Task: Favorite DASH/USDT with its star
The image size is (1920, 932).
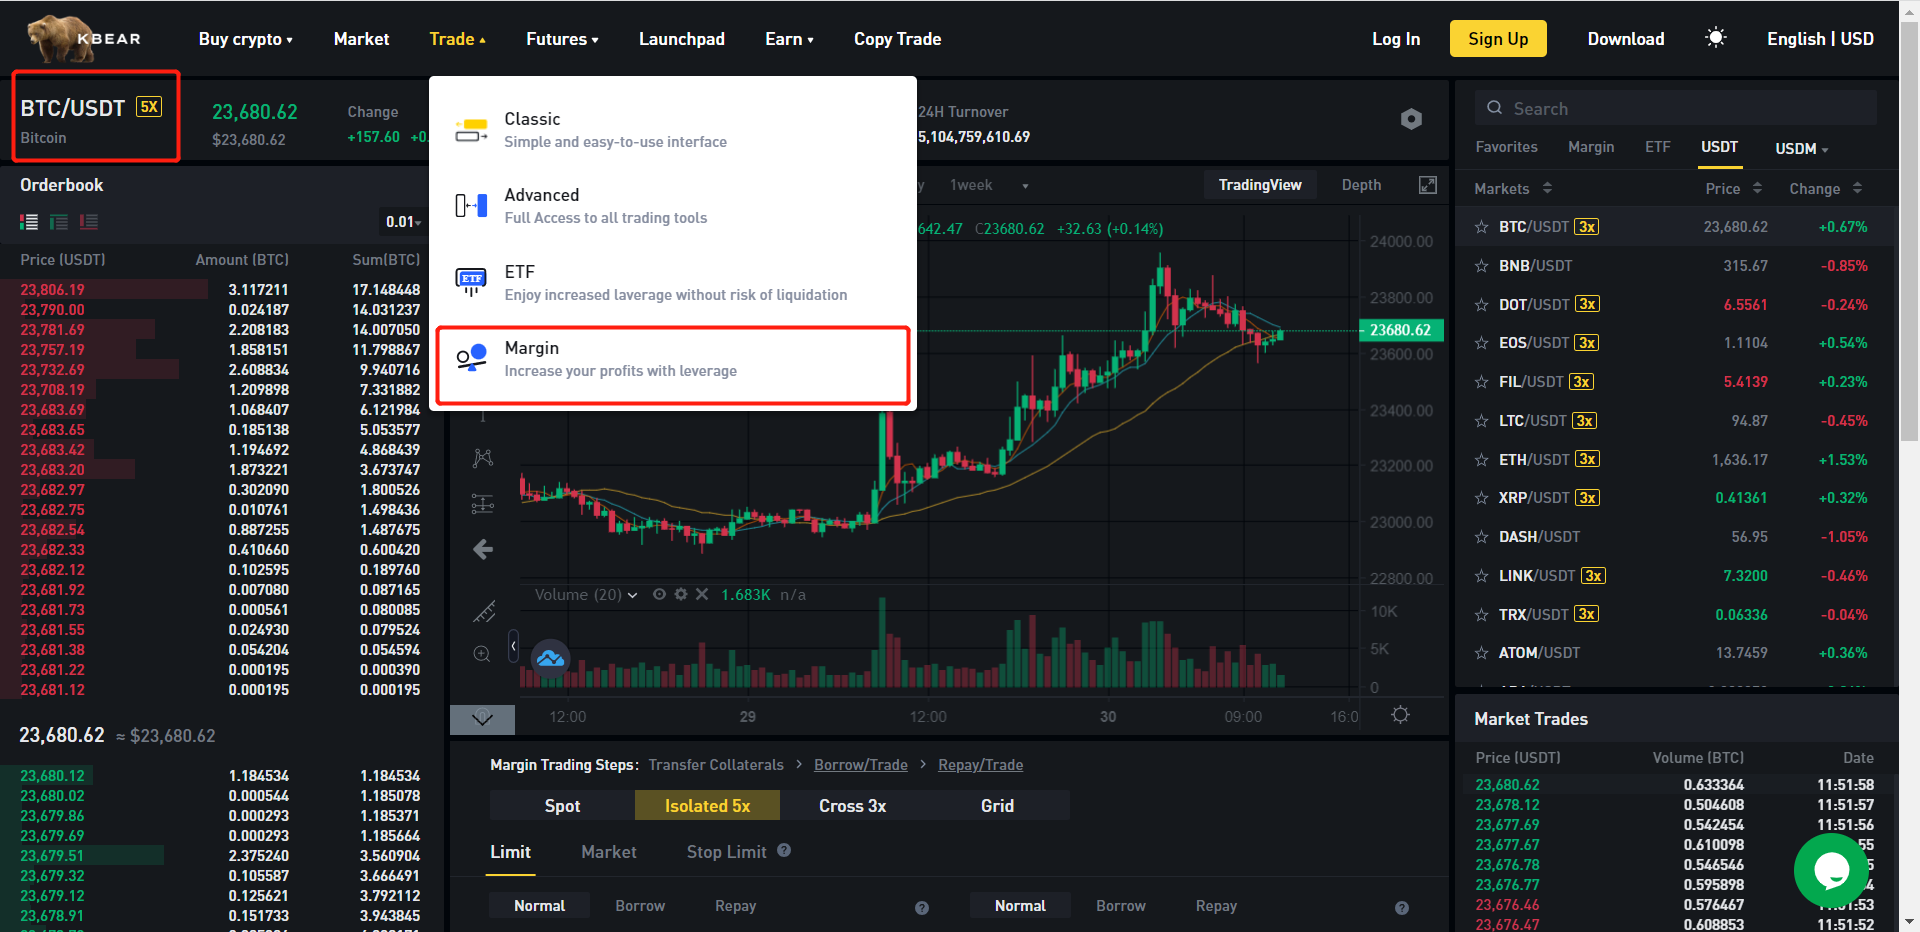Action: (1482, 537)
